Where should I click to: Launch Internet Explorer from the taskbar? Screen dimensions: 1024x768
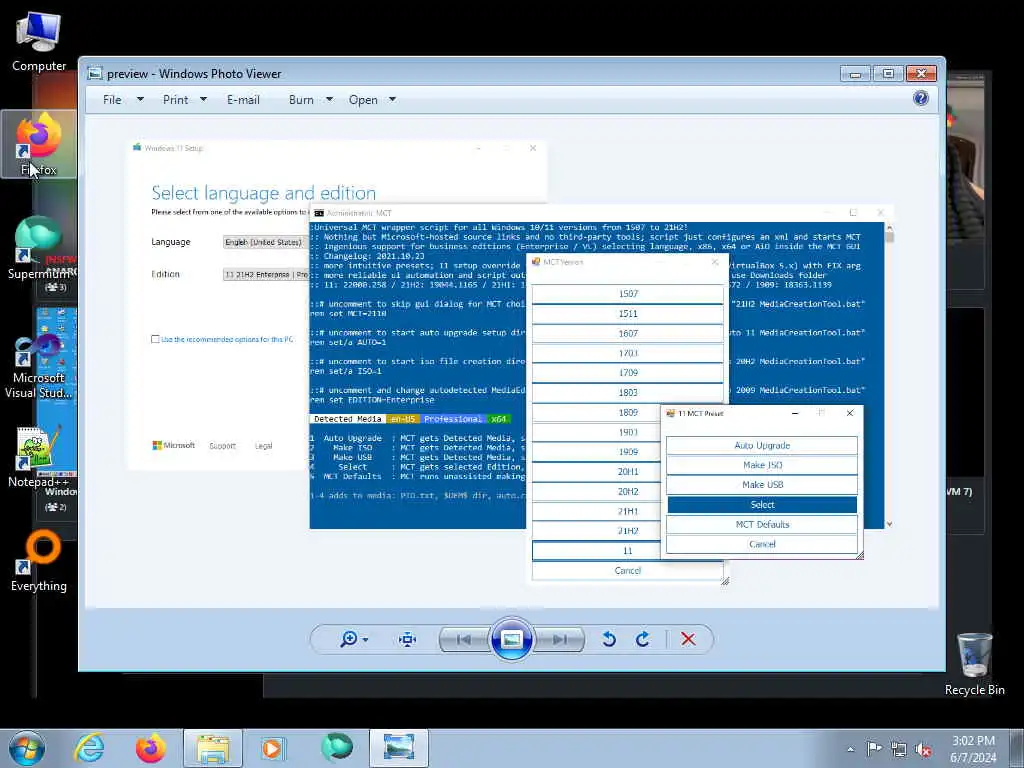[x=89, y=748]
